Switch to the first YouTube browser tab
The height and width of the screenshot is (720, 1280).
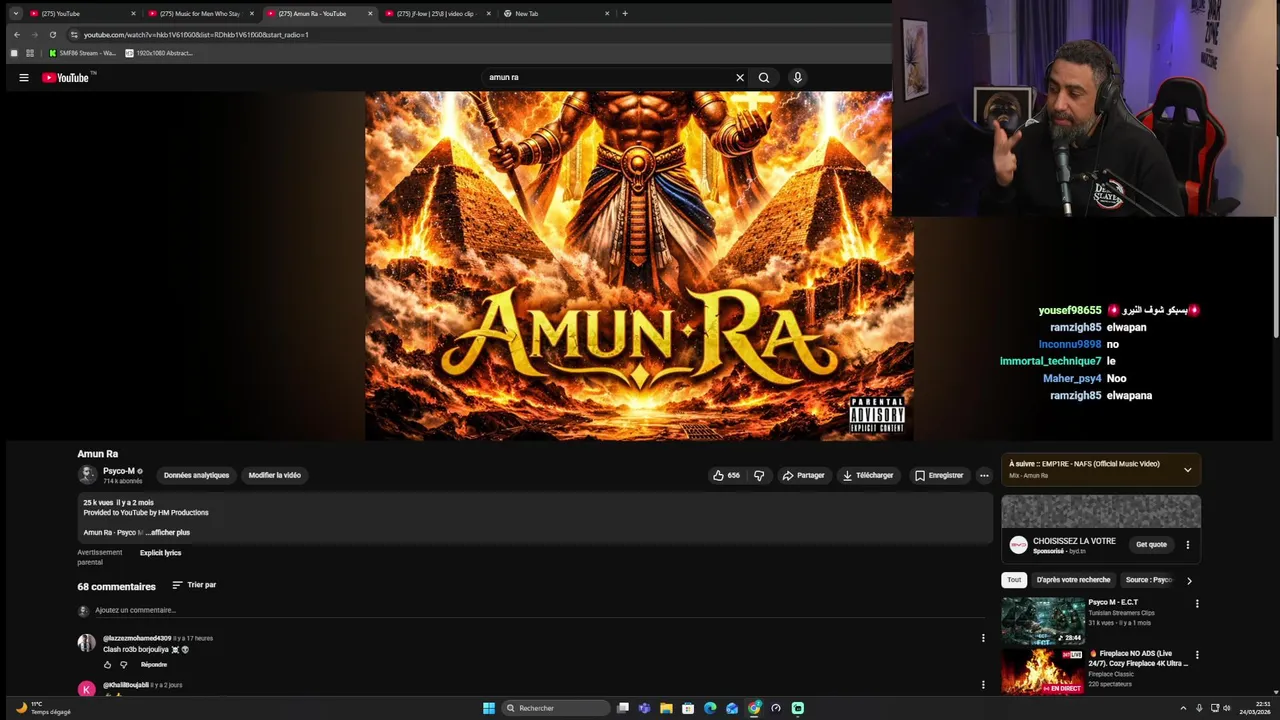tap(80, 14)
